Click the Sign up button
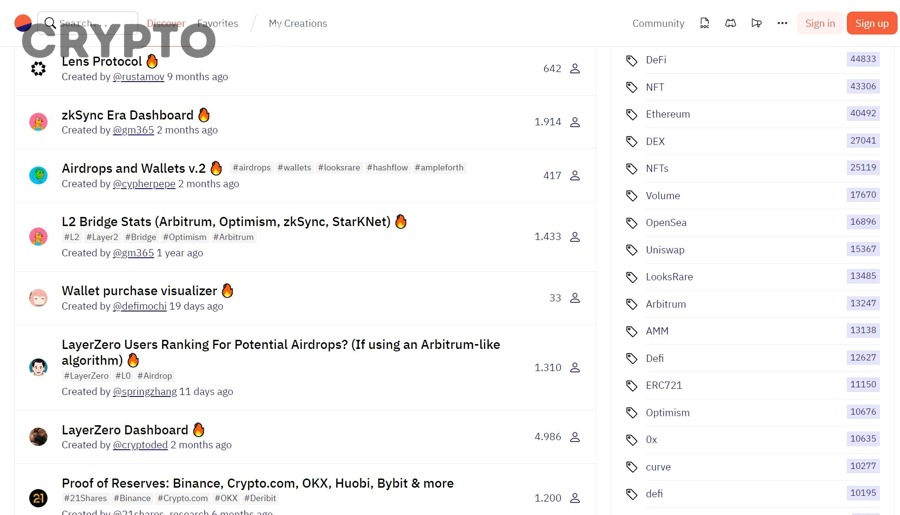The image size is (900, 515). pyautogui.click(x=871, y=24)
